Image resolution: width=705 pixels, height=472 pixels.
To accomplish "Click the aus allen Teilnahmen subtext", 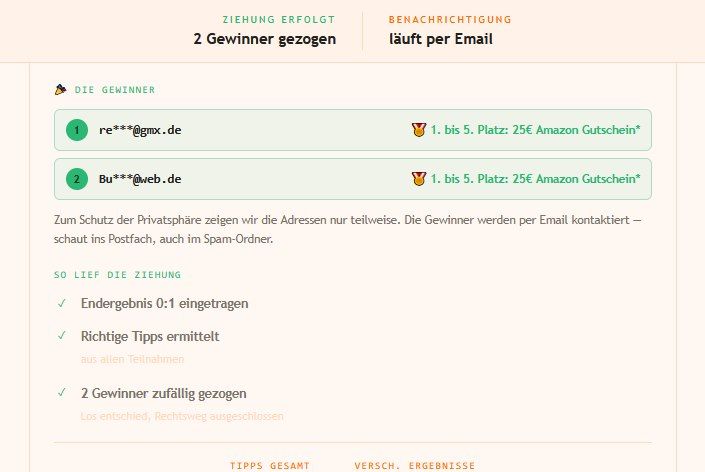I will pos(132,359).
